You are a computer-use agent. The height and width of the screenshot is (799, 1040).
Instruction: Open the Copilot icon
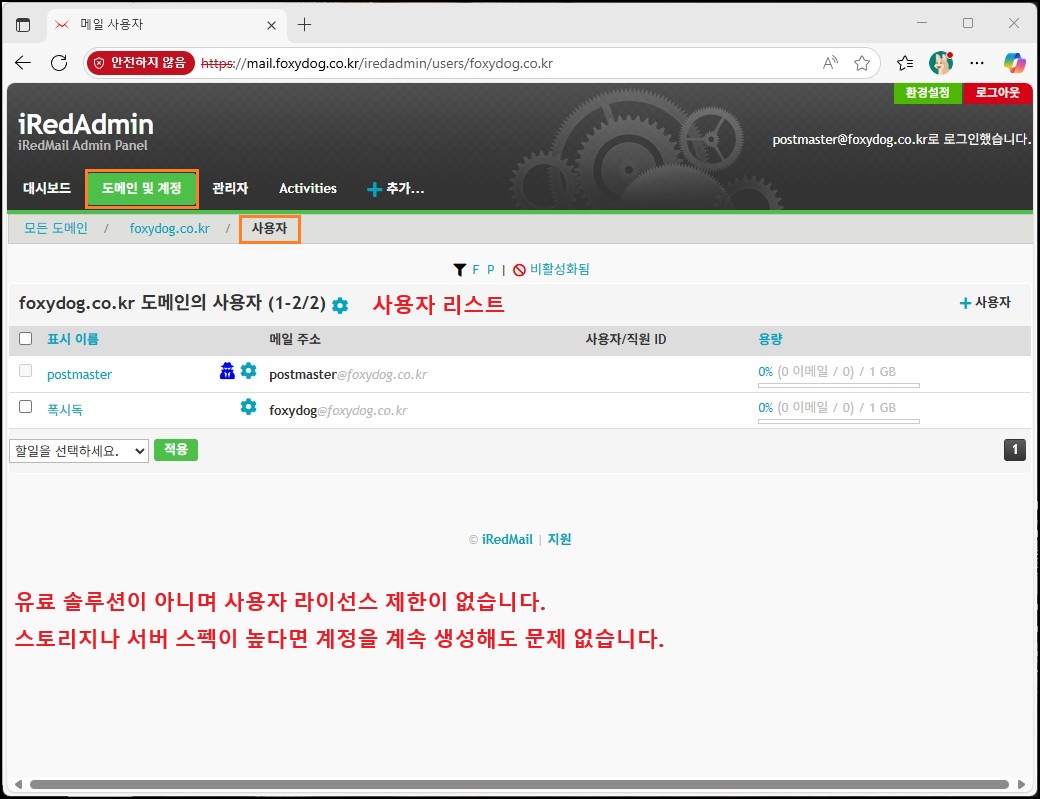coord(1014,63)
